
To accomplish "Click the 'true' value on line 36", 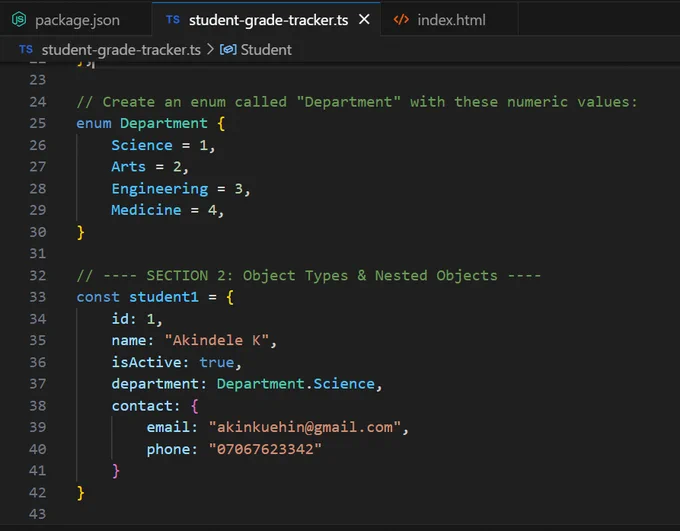I will (x=216, y=362).
